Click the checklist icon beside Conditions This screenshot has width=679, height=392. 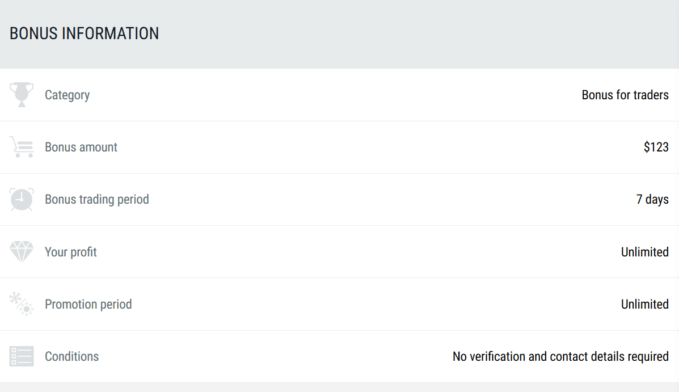tap(21, 356)
